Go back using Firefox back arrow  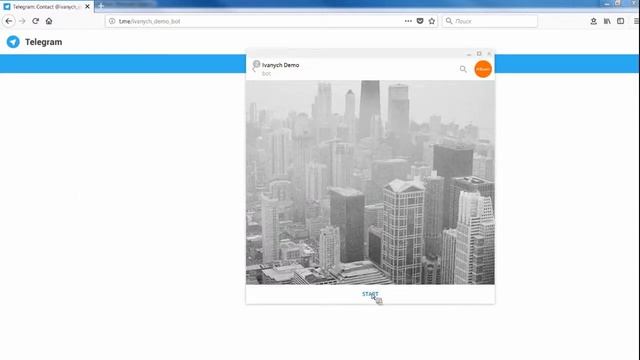[x=9, y=21]
